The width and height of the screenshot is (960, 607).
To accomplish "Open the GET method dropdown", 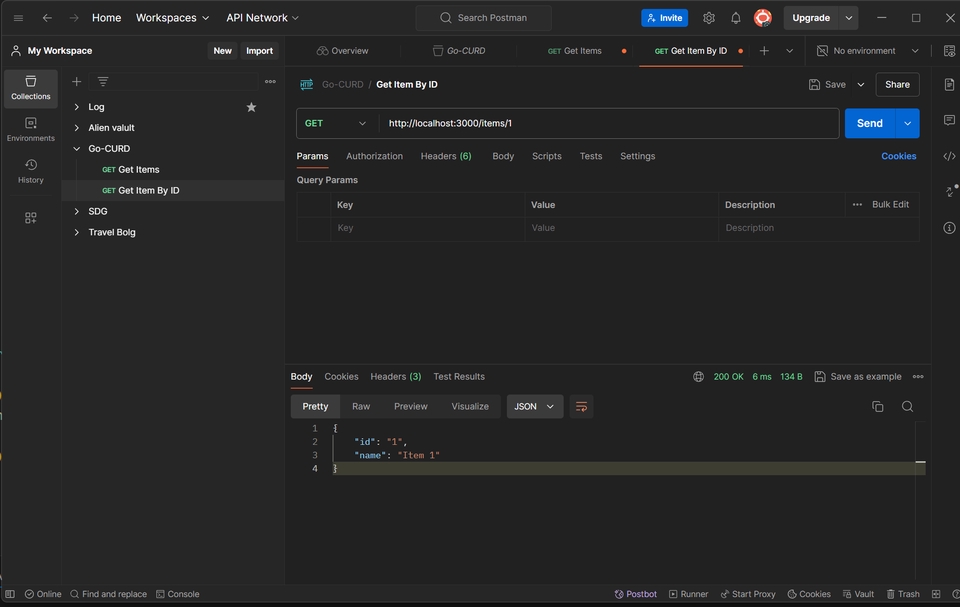I will pos(336,123).
